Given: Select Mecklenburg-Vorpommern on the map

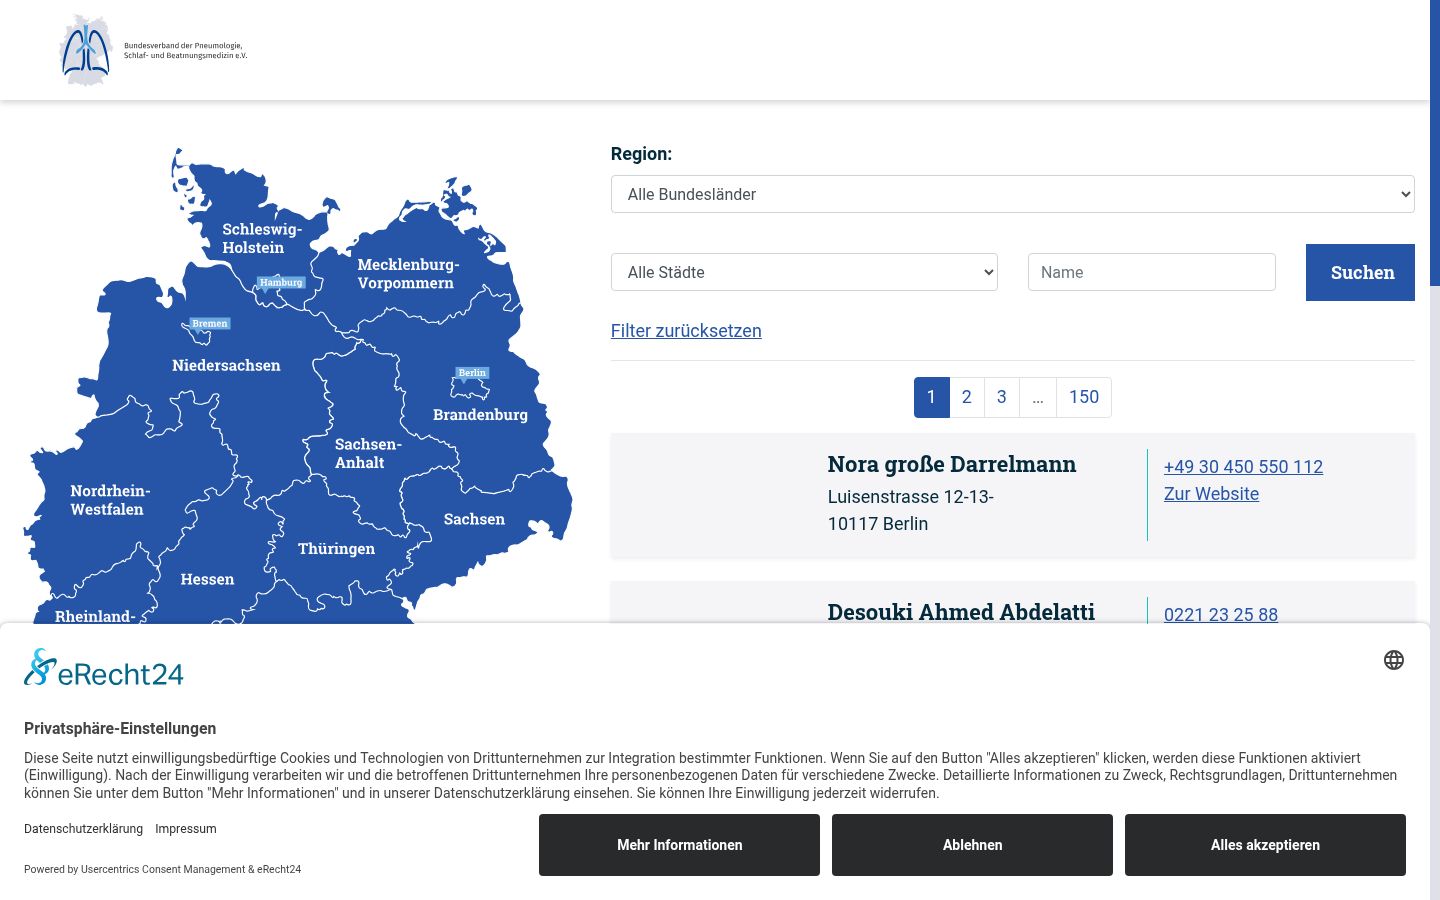Looking at the screenshot, I should pos(407,273).
